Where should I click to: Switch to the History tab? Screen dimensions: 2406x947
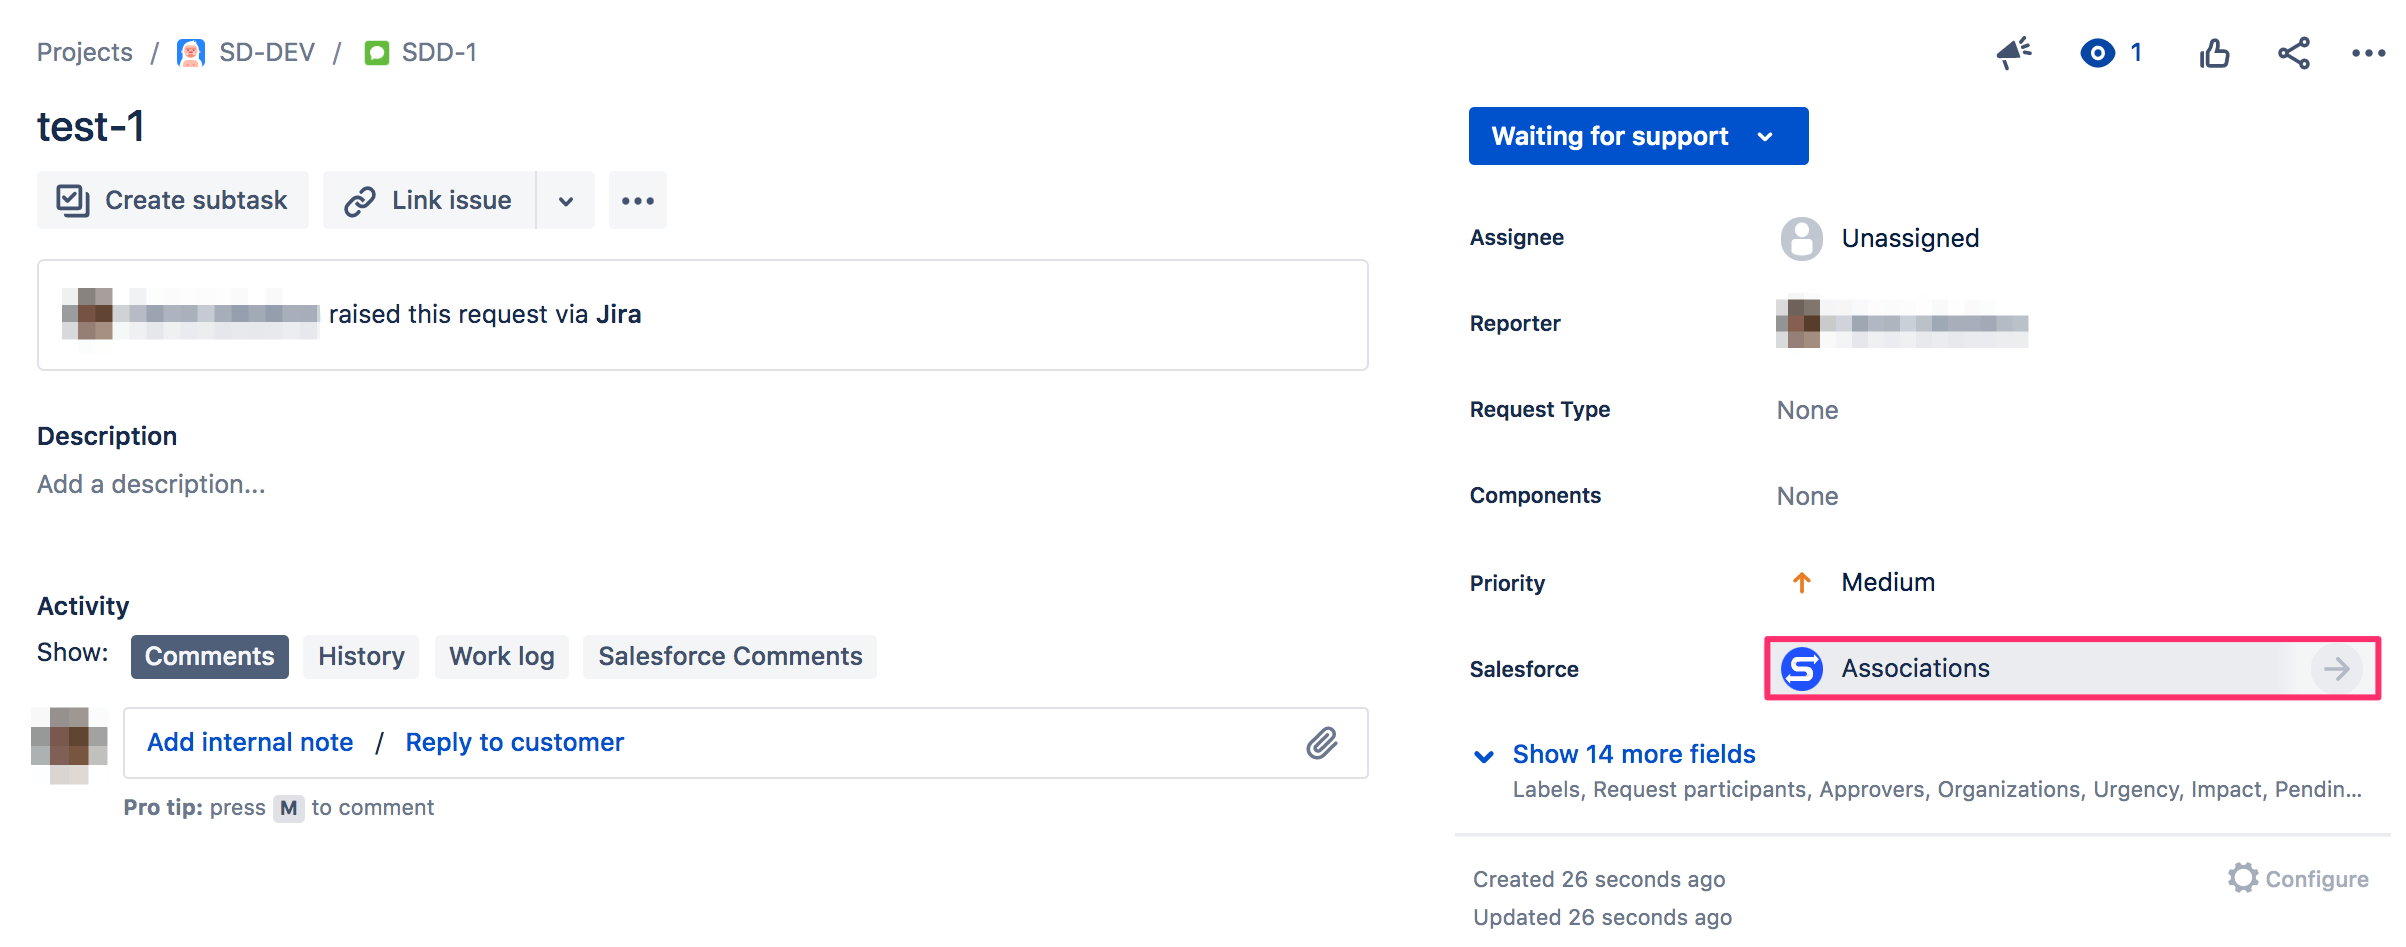click(361, 657)
